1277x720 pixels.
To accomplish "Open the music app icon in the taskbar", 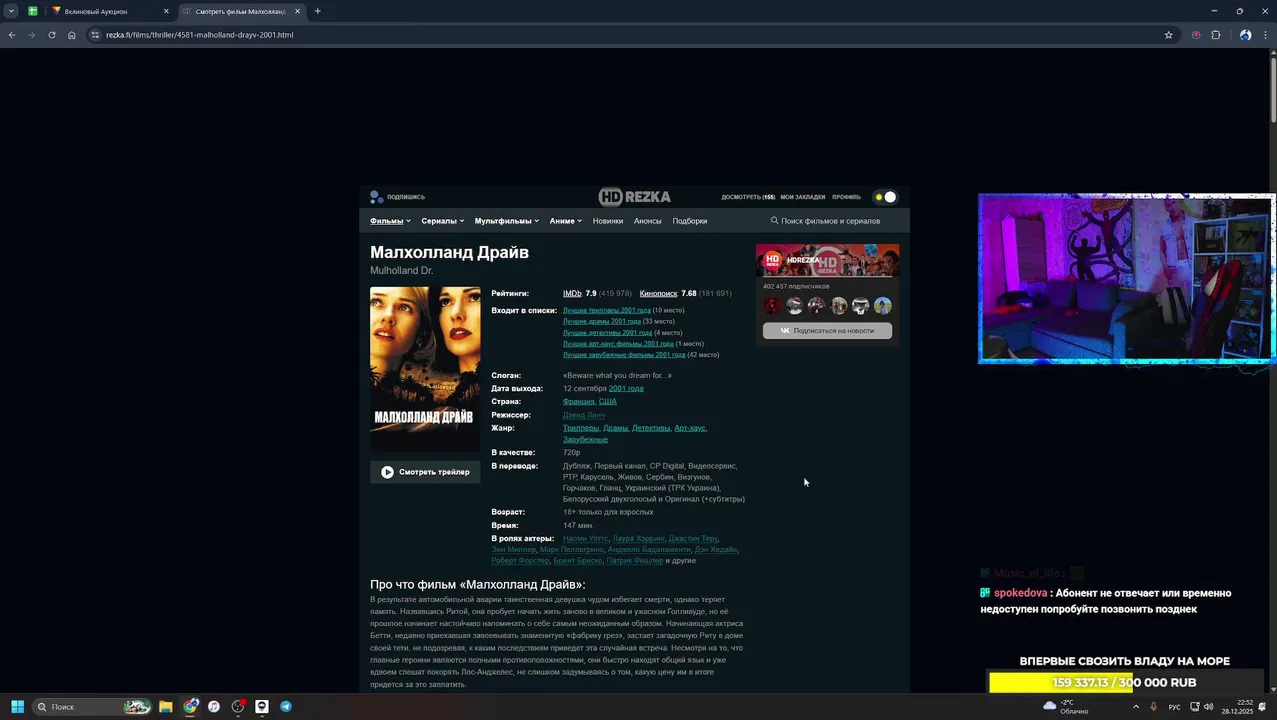I will point(214,707).
